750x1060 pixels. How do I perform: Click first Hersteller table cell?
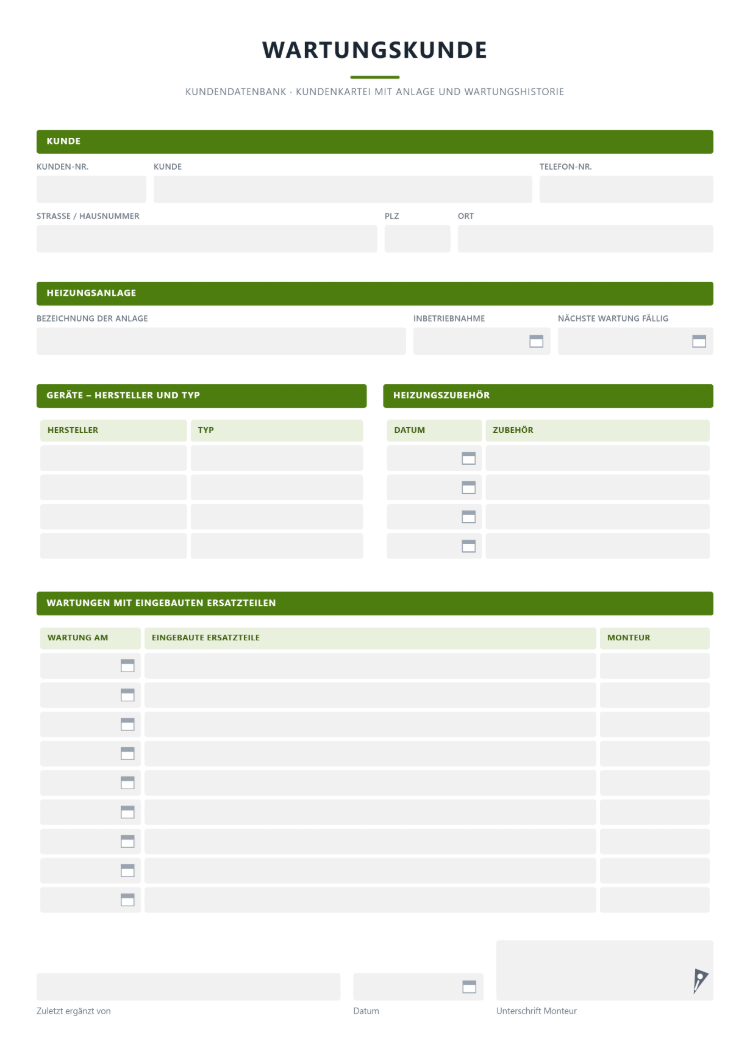113,458
